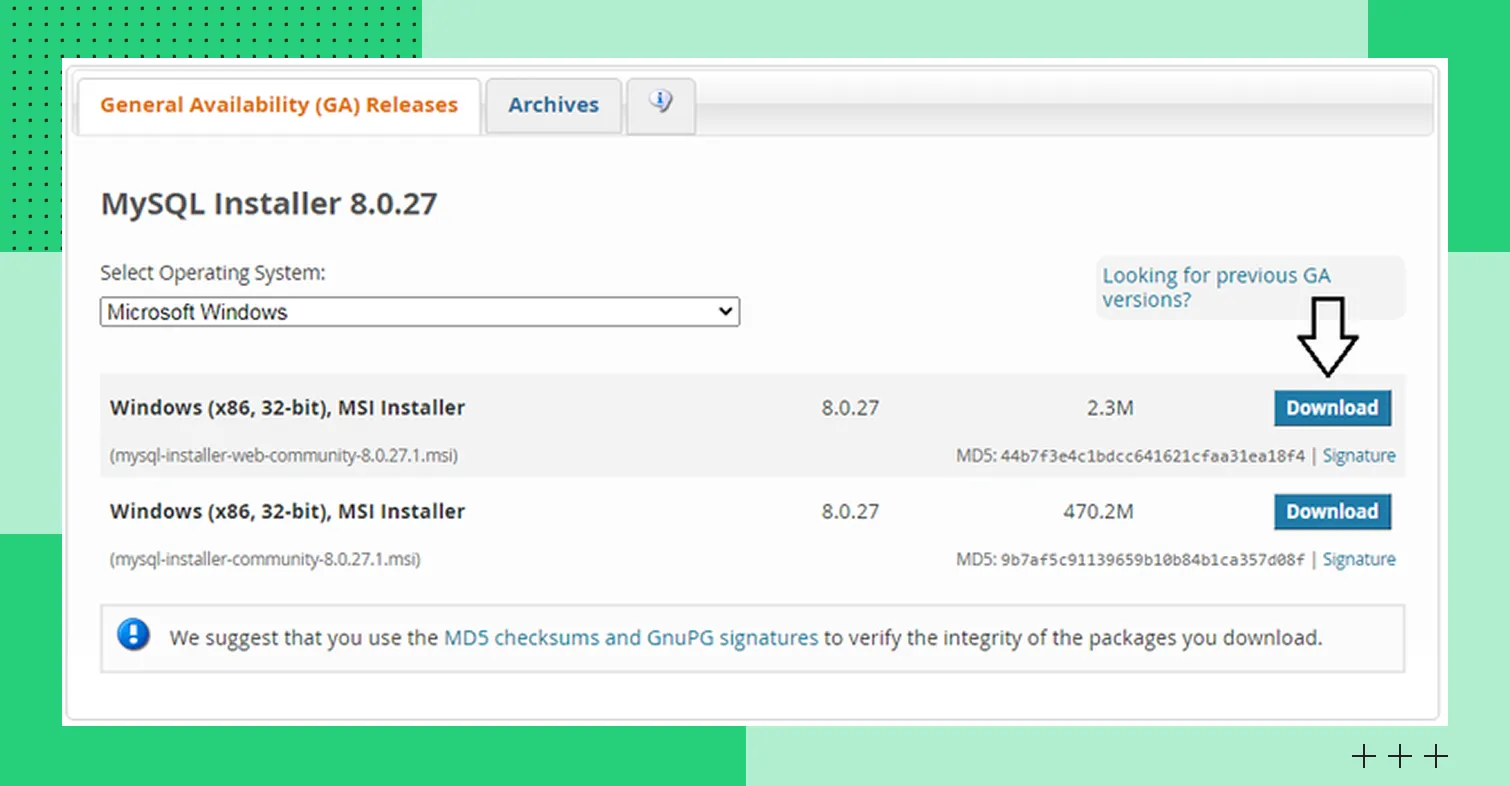The image size is (1510, 786).
Task: Download the 470.2M community MSI installer
Action: click(x=1331, y=511)
